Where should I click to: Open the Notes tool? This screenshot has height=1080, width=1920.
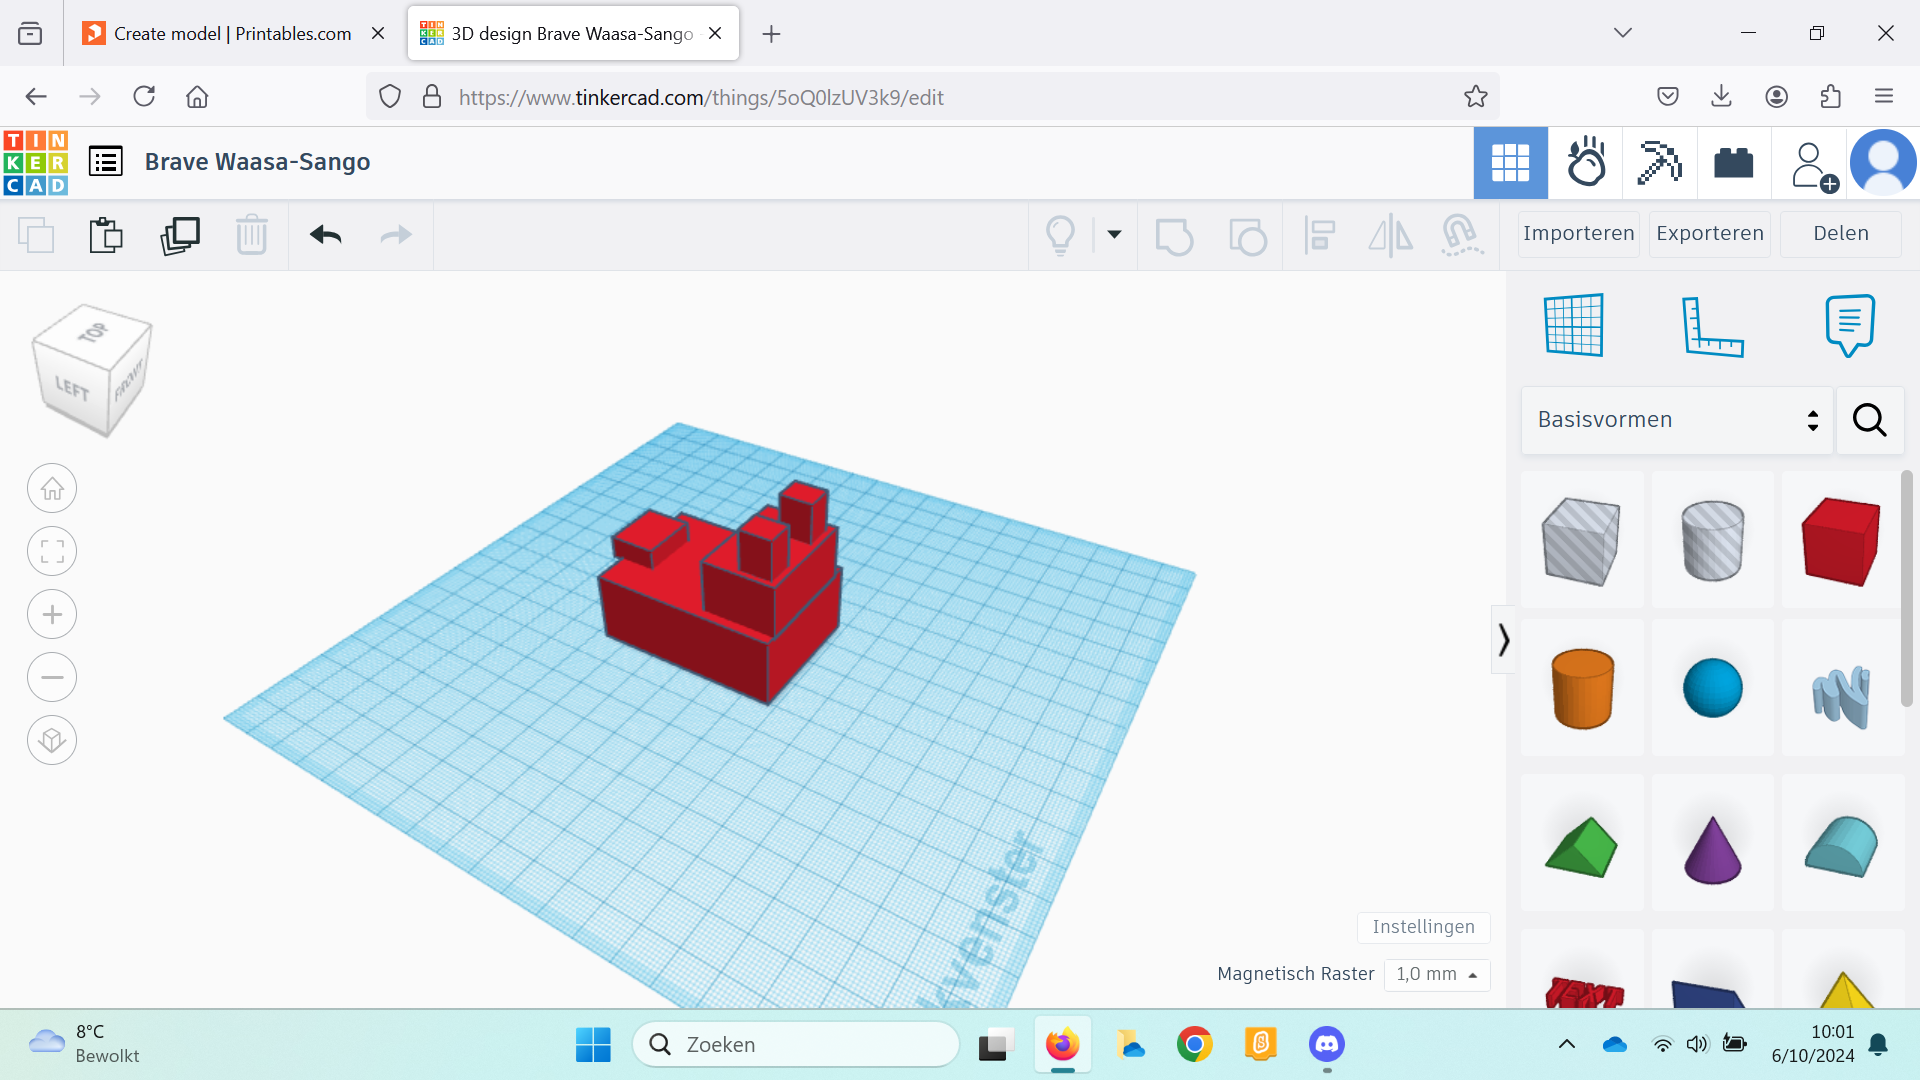(x=1849, y=324)
